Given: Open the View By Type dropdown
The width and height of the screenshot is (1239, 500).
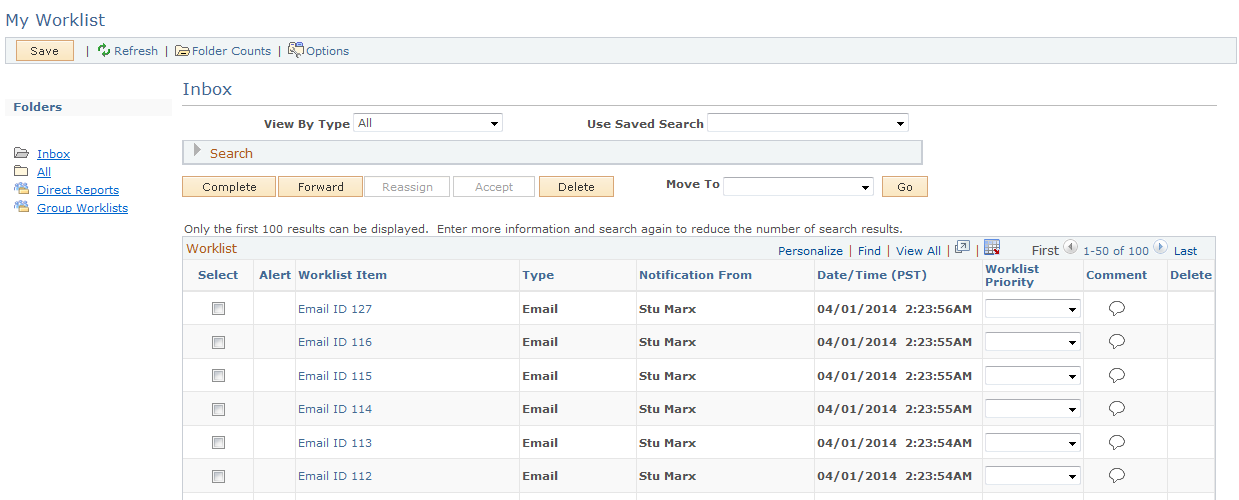Looking at the screenshot, I should click(x=428, y=124).
